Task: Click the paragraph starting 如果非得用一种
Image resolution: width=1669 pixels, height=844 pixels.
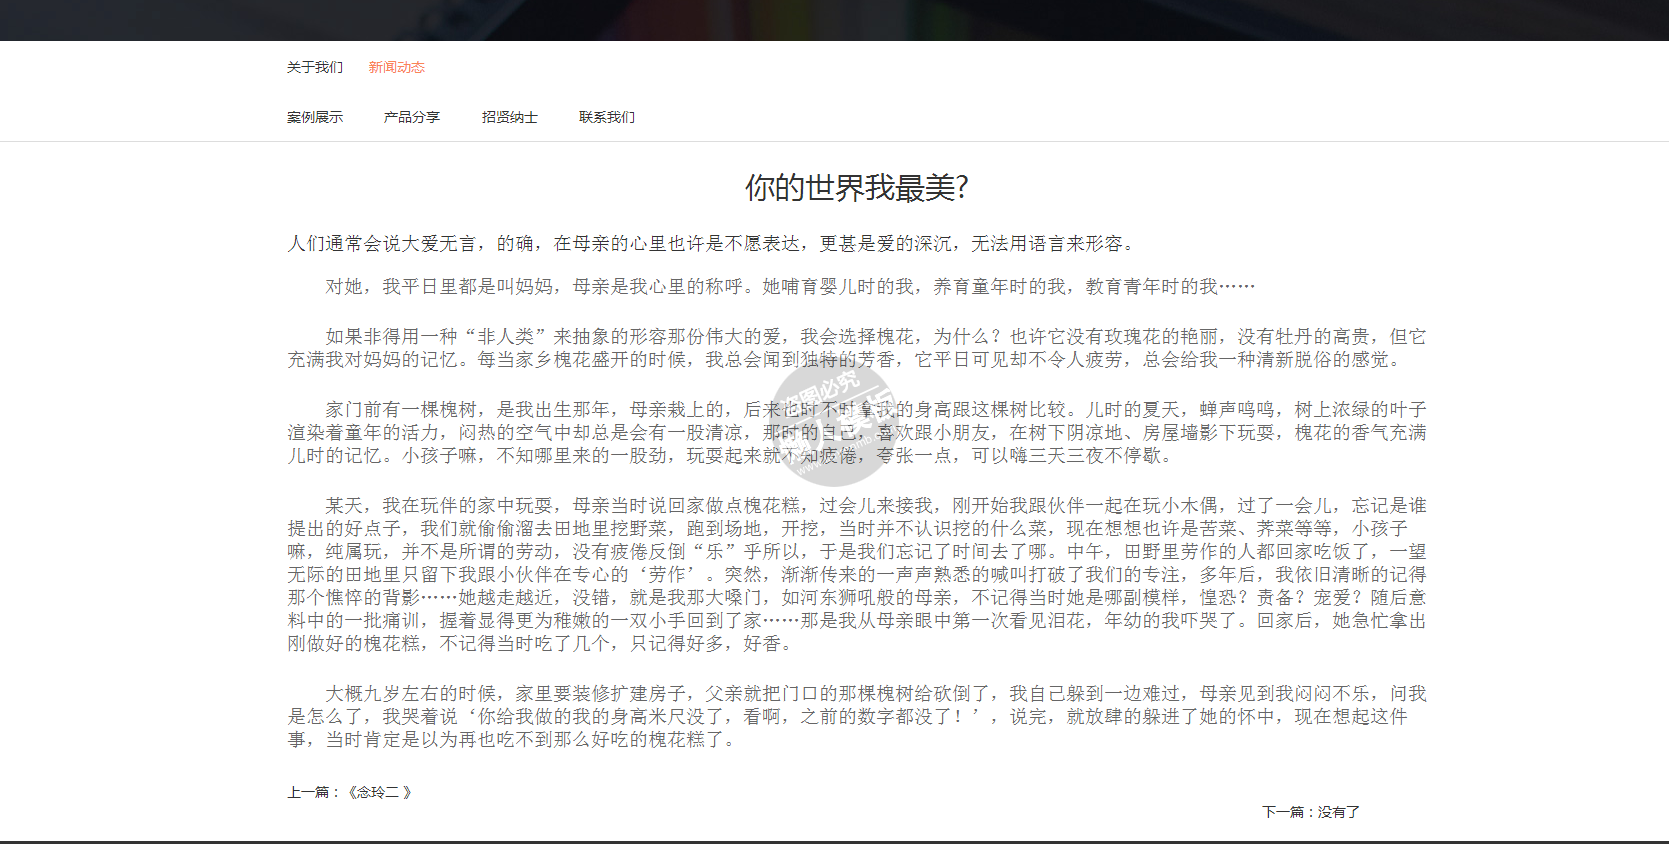Action: [x=856, y=348]
